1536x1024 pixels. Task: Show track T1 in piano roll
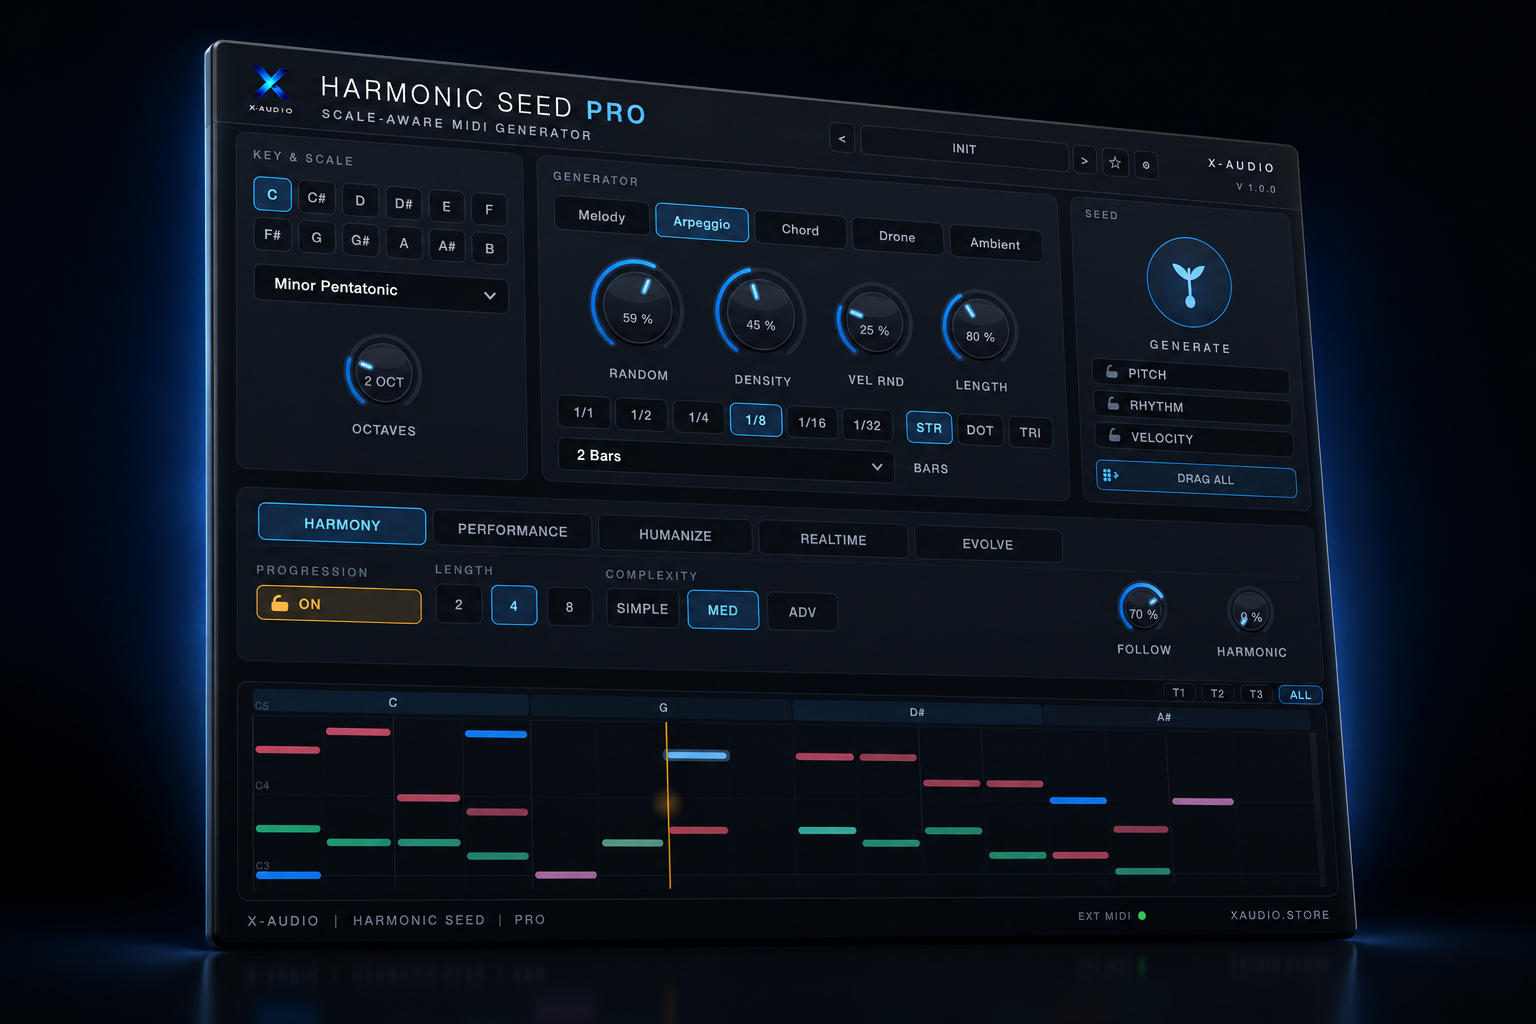[1179, 692]
